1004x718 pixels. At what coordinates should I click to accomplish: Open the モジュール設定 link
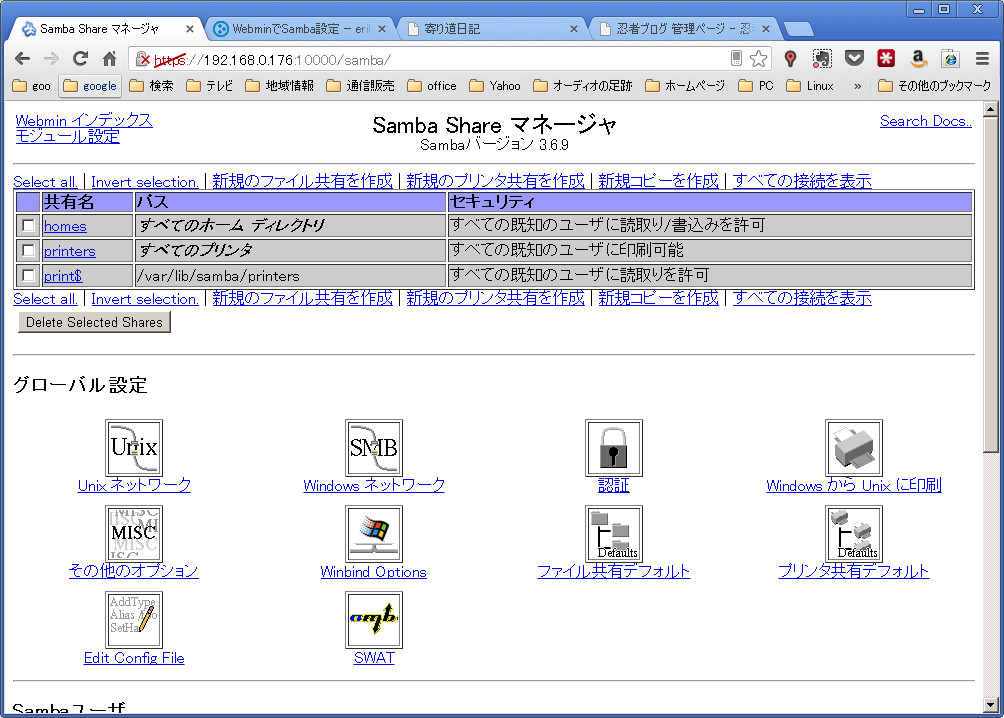point(67,136)
